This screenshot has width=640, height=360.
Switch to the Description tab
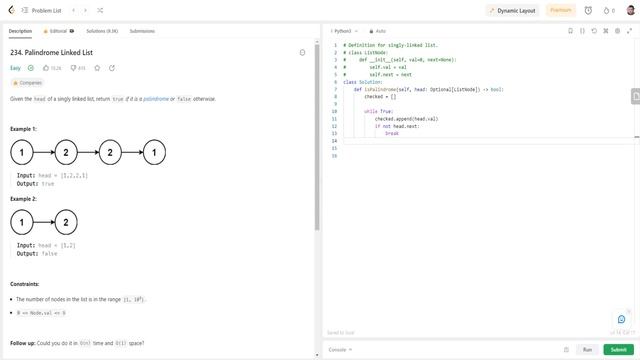pos(20,31)
